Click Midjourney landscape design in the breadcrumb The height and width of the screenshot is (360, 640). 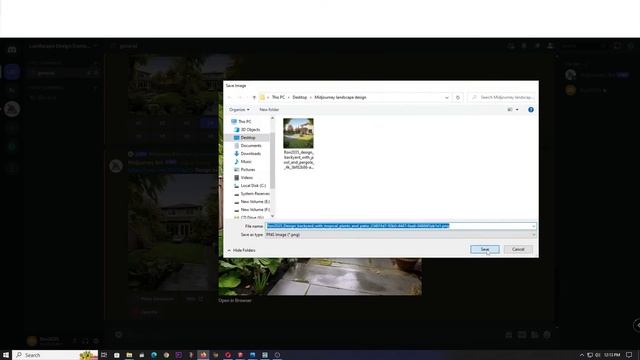click(340, 98)
